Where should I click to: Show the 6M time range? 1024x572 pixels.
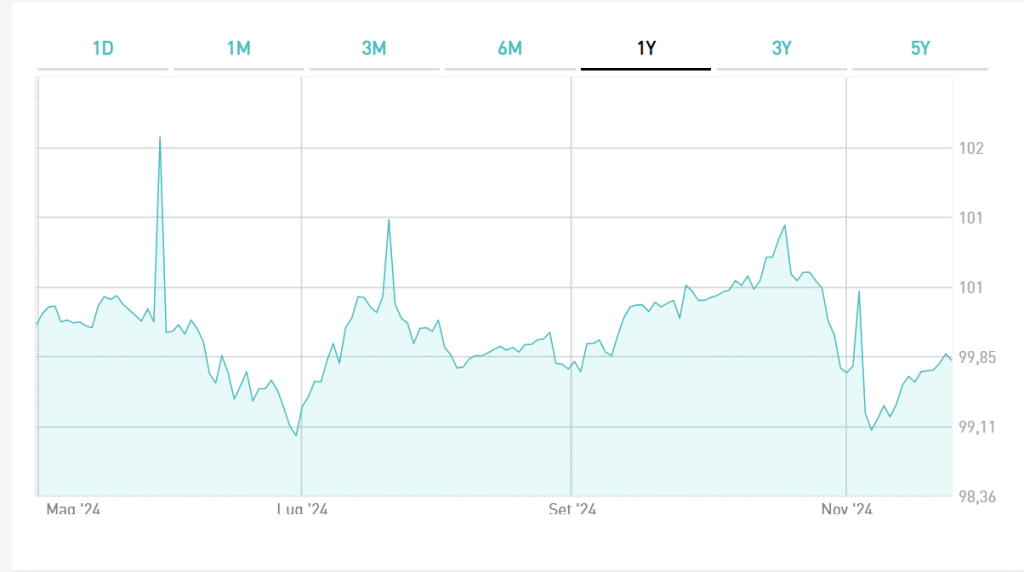click(x=510, y=48)
